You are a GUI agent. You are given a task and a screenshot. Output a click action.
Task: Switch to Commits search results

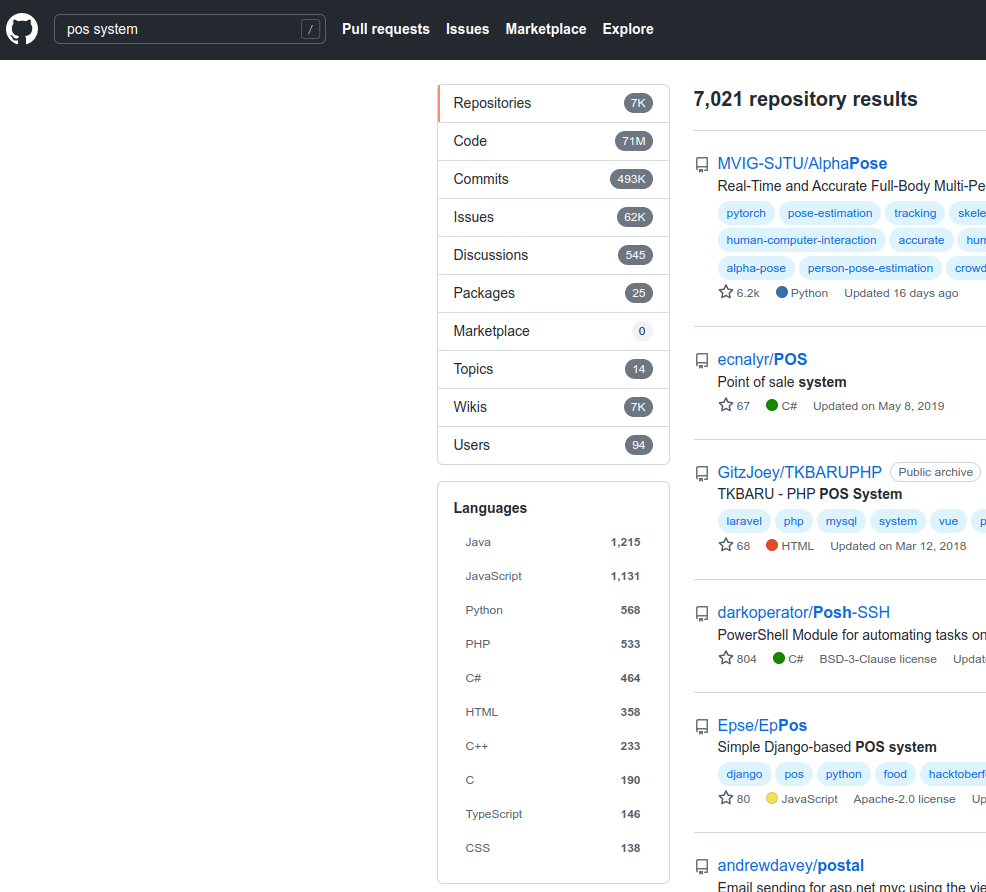[x=553, y=179]
